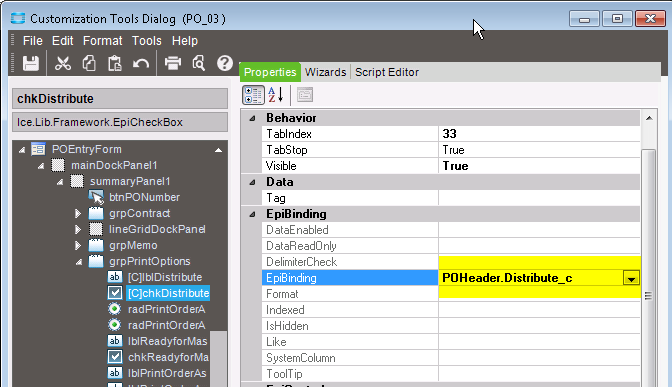Click the Print toolbar icon

click(x=173, y=63)
